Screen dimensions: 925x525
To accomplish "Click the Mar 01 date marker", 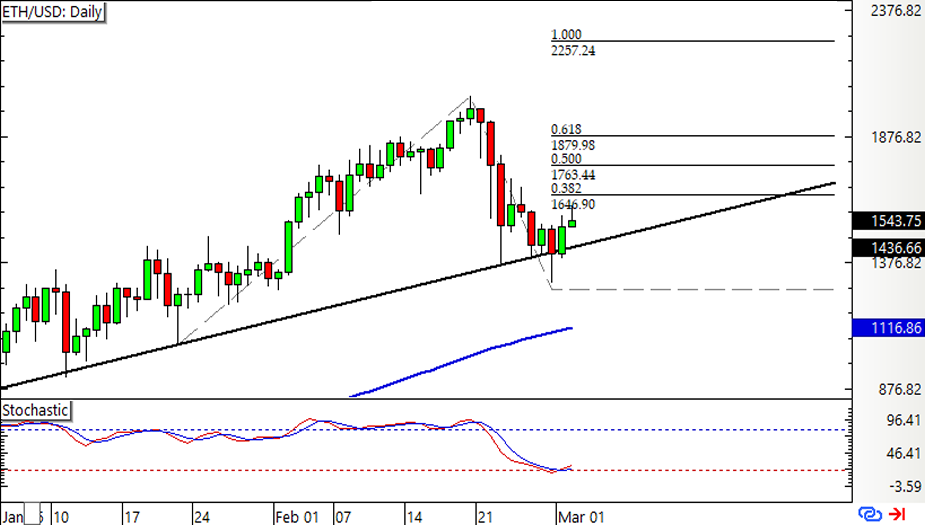I will 580,517.
